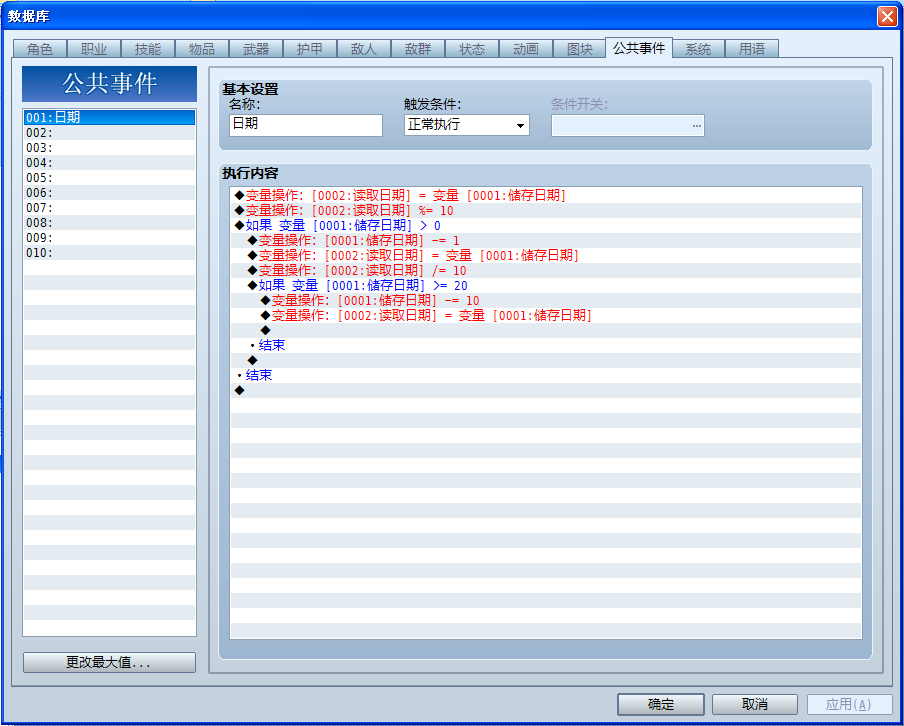Switch to the 敌人 tab
This screenshot has height=726, width=904.
point(364,49)
